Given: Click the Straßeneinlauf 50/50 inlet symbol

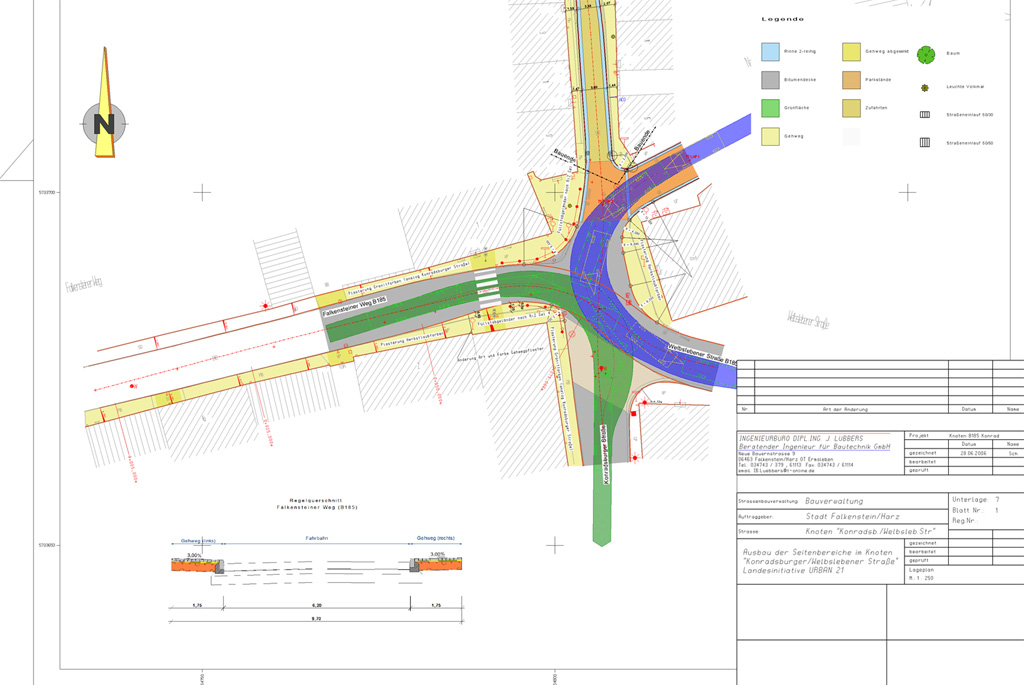Looking at the screenshot, I should pos(924,142).
